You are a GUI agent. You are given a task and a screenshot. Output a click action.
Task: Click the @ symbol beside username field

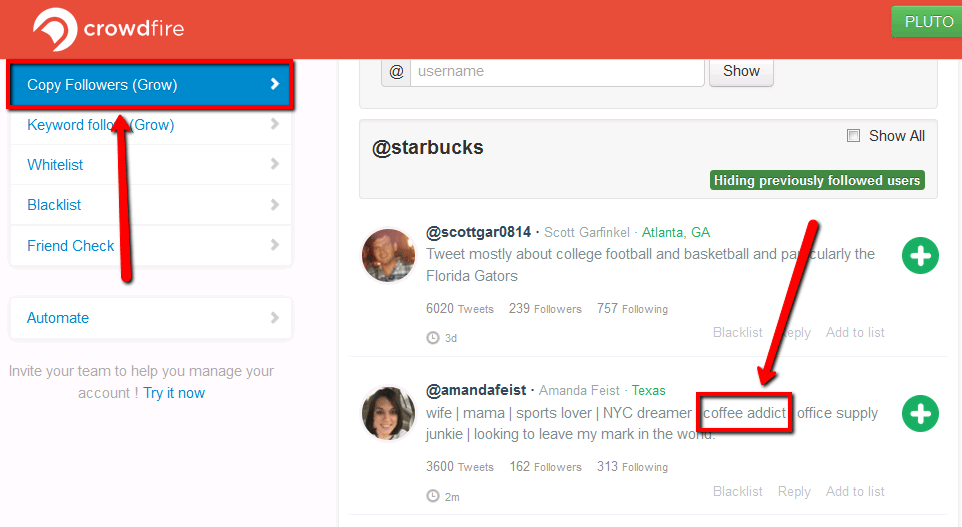click(x=396, y=72)
